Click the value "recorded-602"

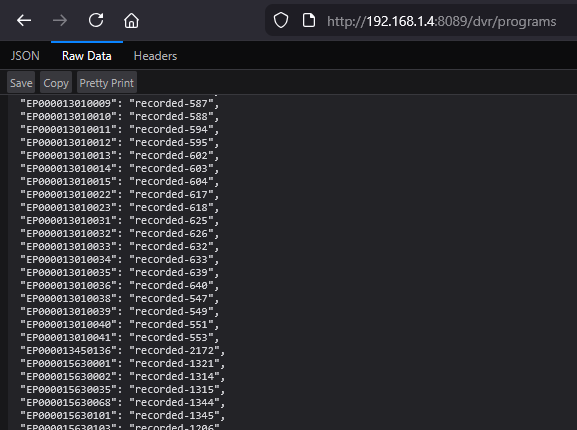pos(171,156)
